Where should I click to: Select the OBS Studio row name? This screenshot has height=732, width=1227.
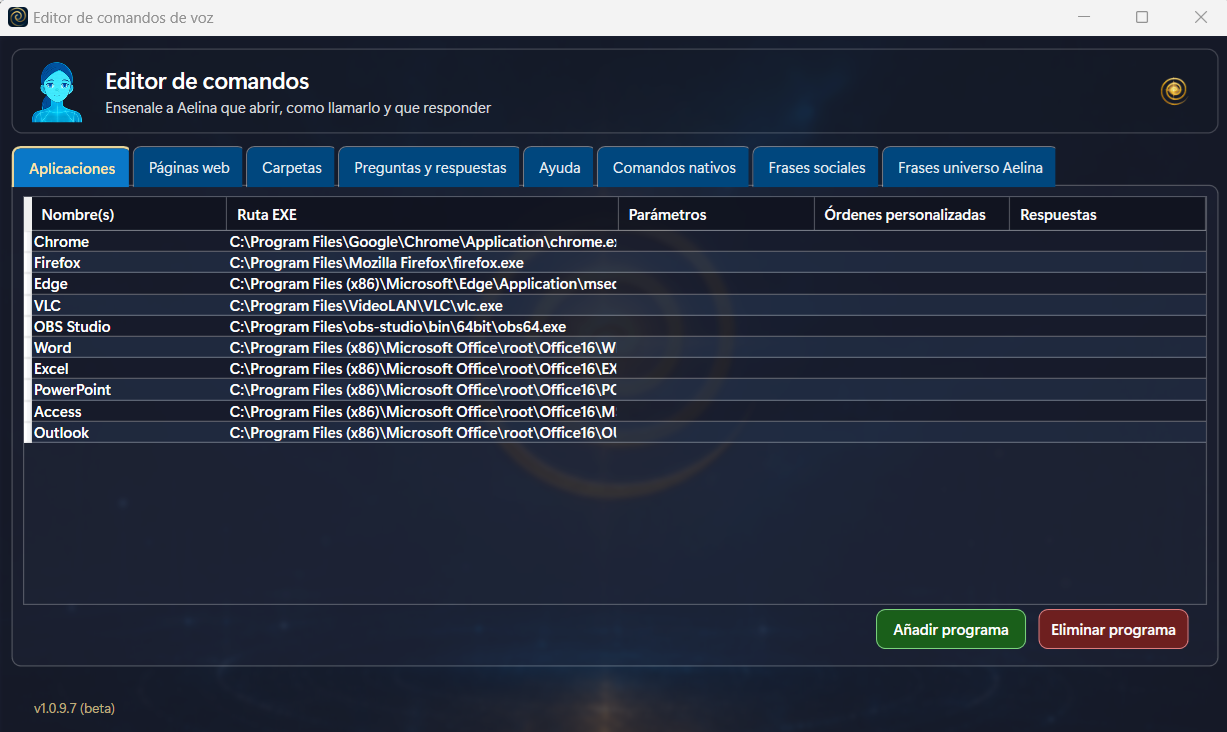pos(72,327)
